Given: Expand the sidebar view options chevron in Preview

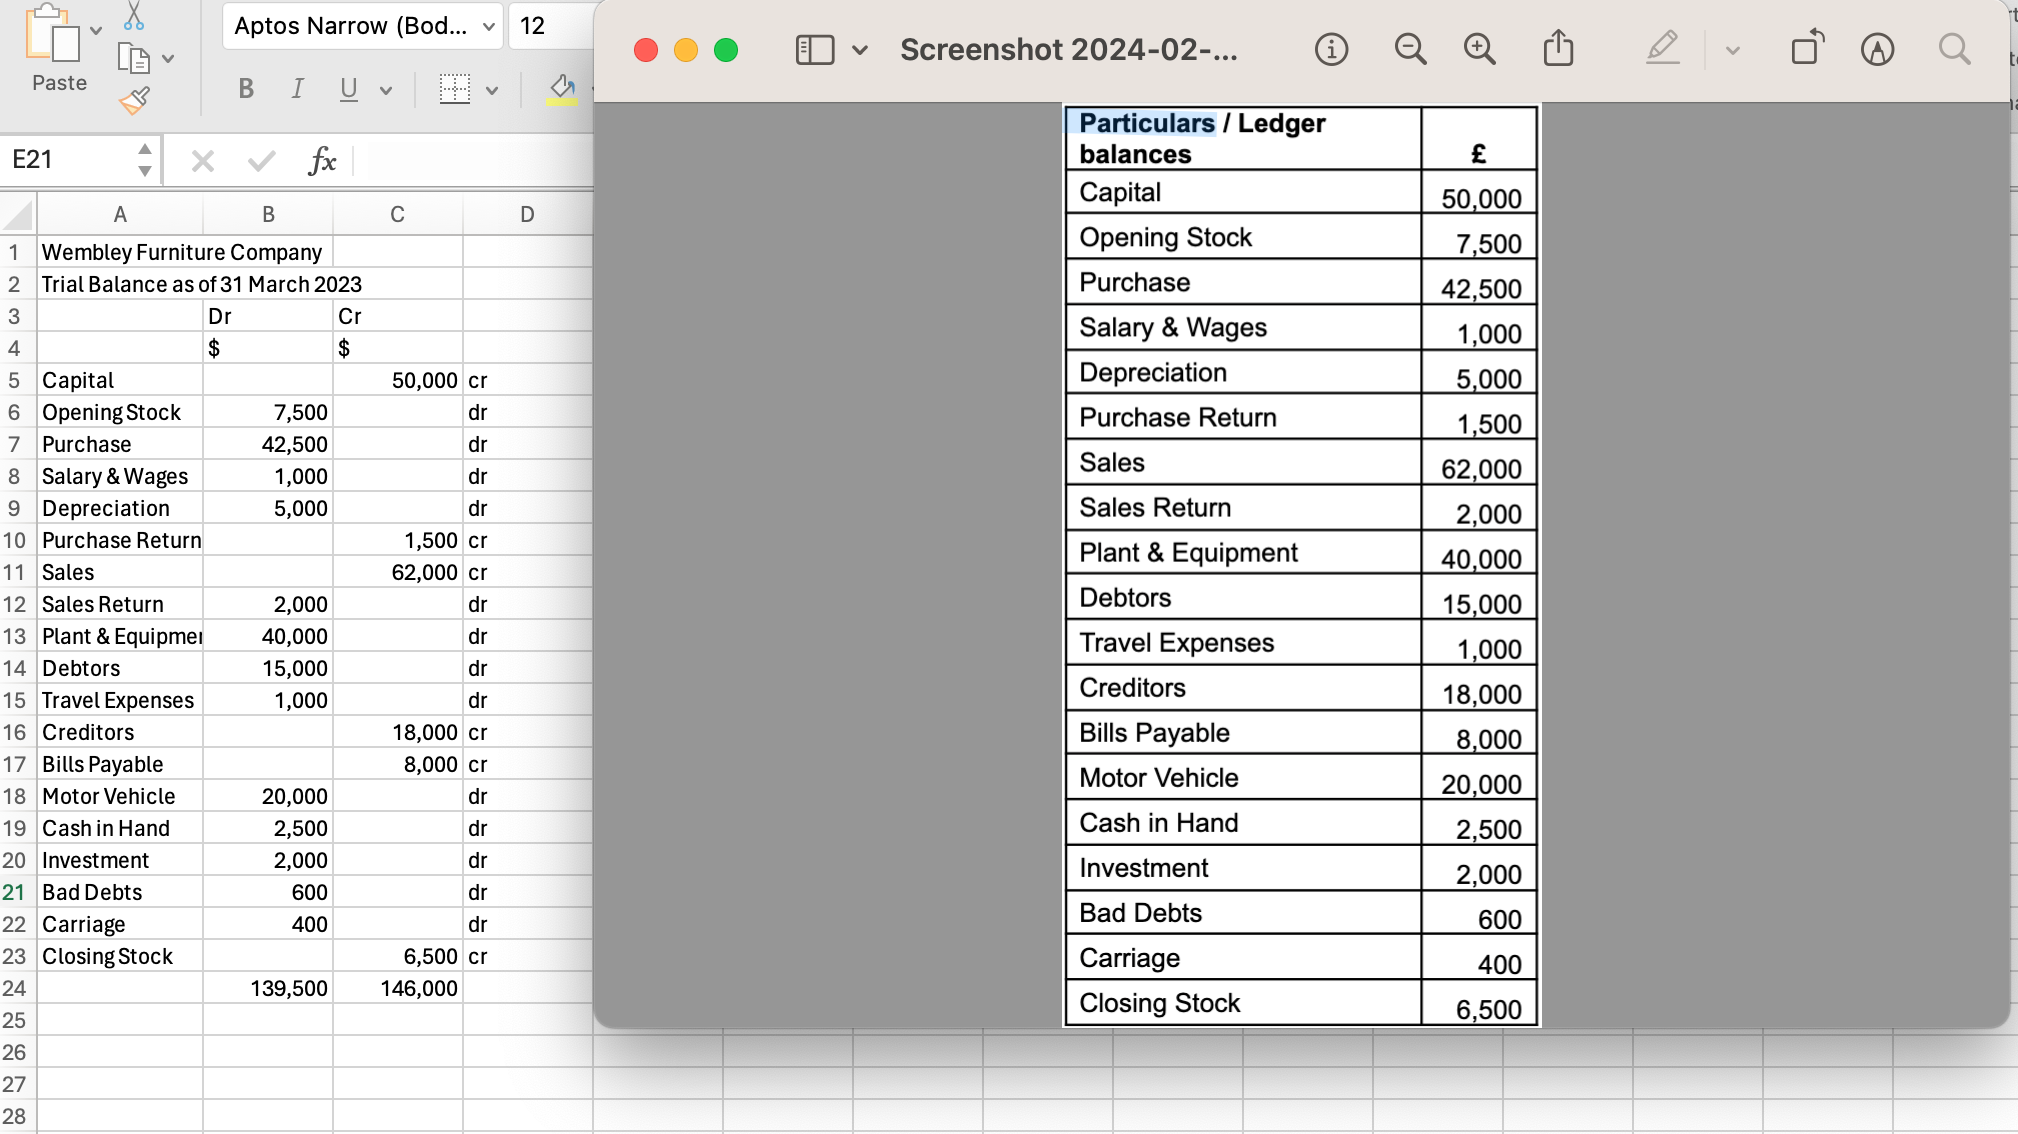Looking at the screenshot, I should pos(858,48).
